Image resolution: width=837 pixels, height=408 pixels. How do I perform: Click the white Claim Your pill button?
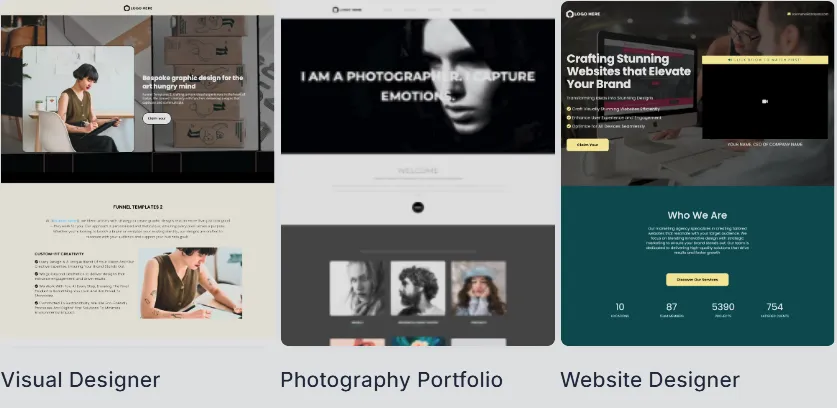tap(156, 119)
